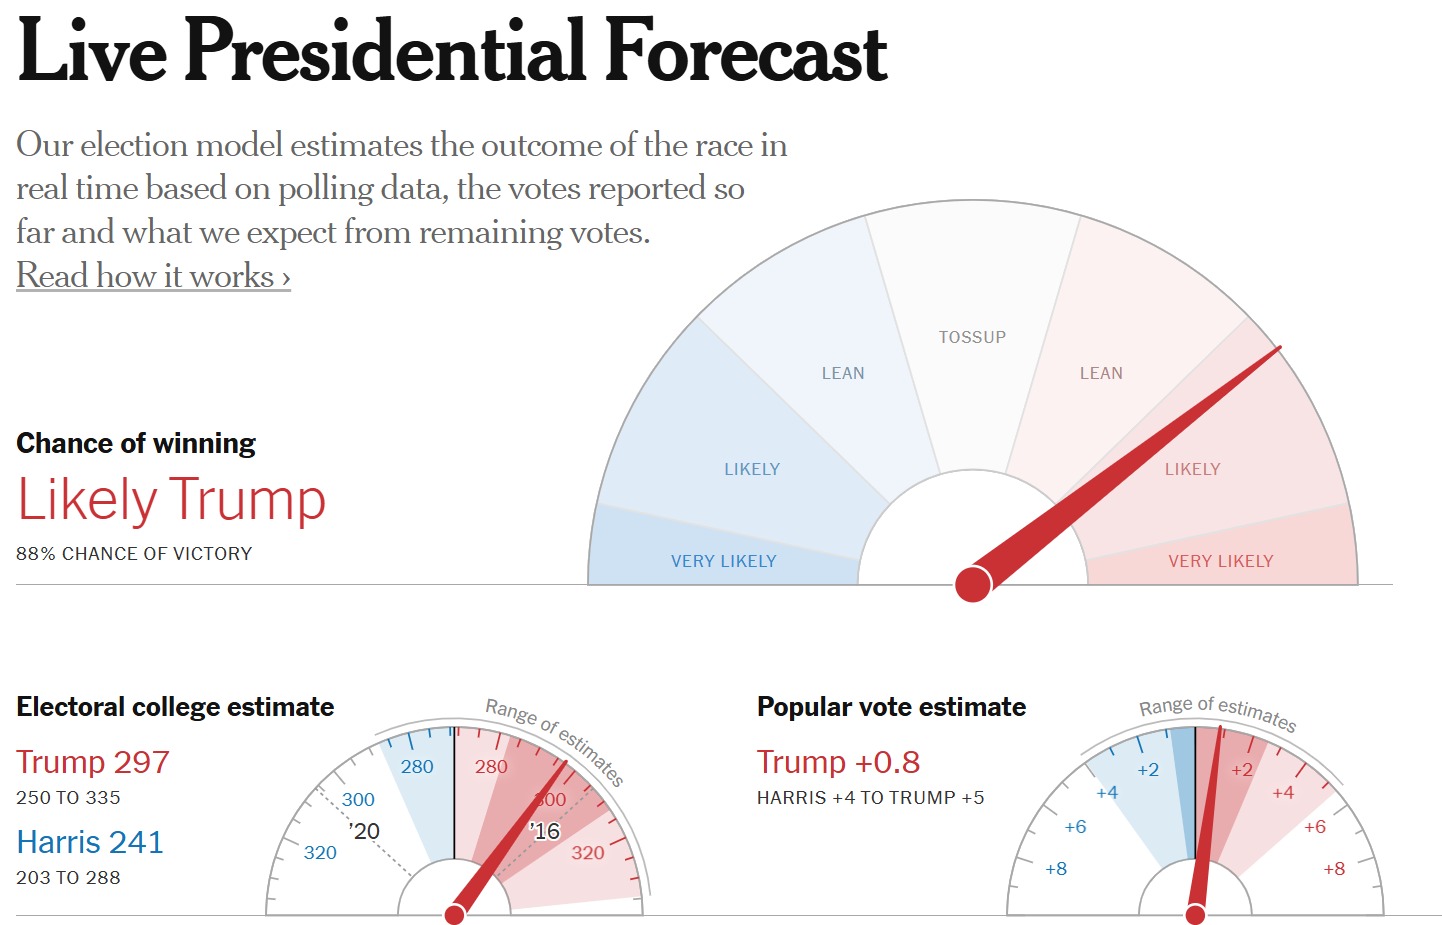Click the "Live Presidential Forecast" headline
The width and height of the screenshot is (1442, 925).
click(x=452, y=52)
